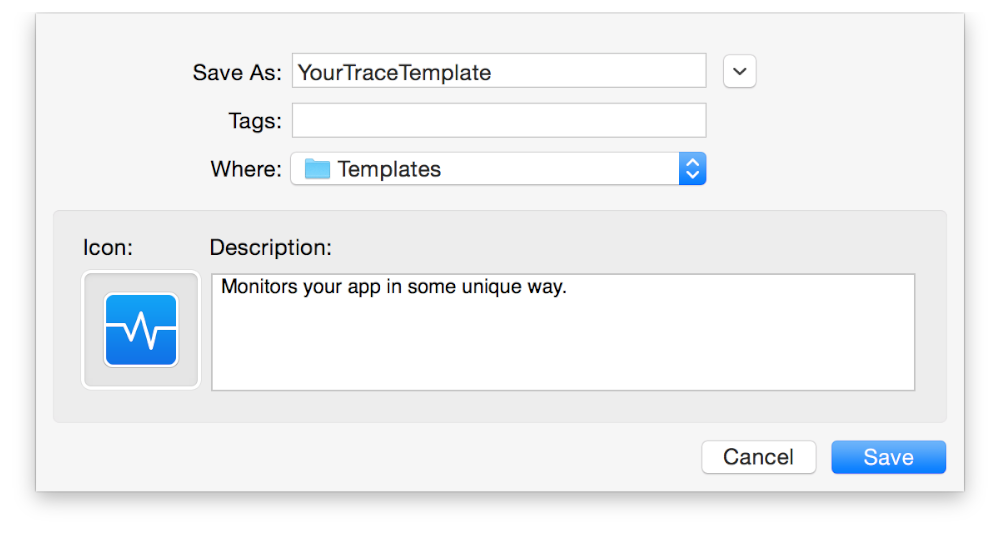1000x534 pixels.
Task: Click the "Tags:" label
Action: (255, 121)
